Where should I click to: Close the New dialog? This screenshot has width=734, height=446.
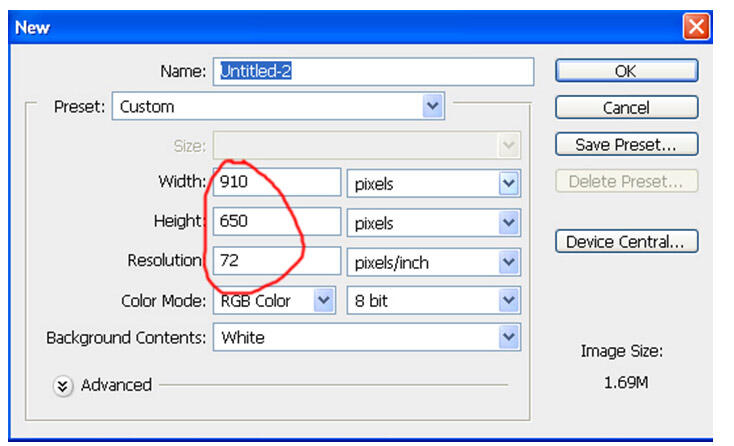(x=696, y=27)
